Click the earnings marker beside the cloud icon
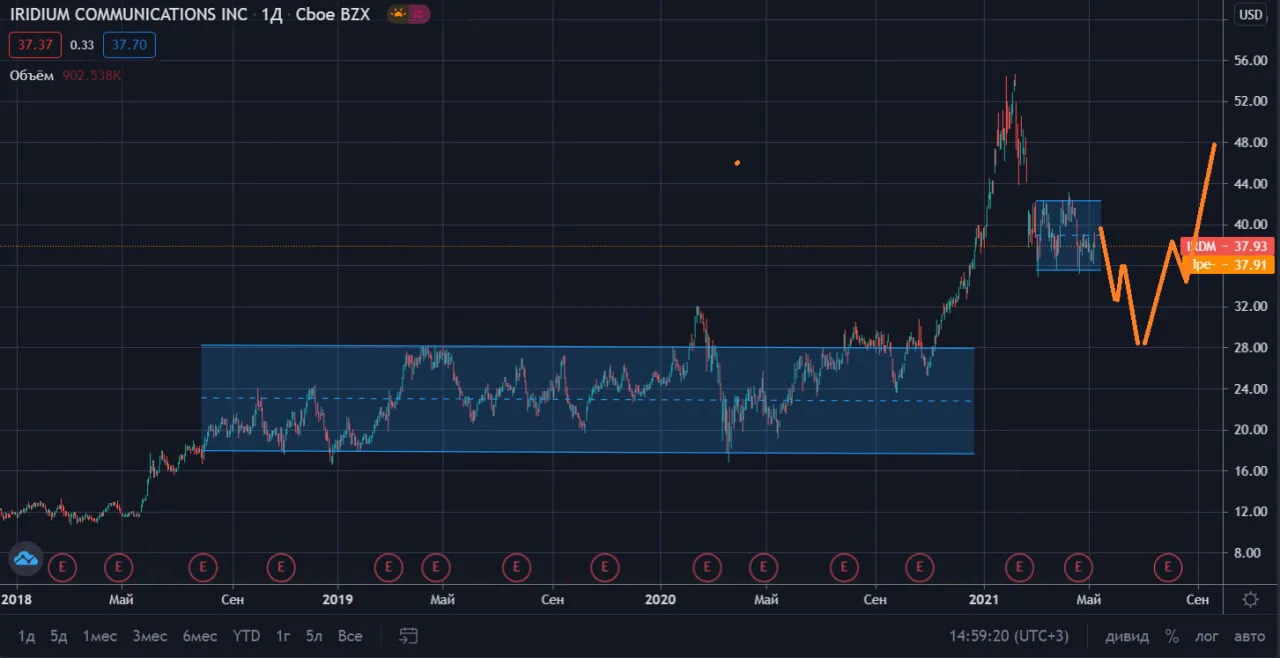 click(63, 567)
